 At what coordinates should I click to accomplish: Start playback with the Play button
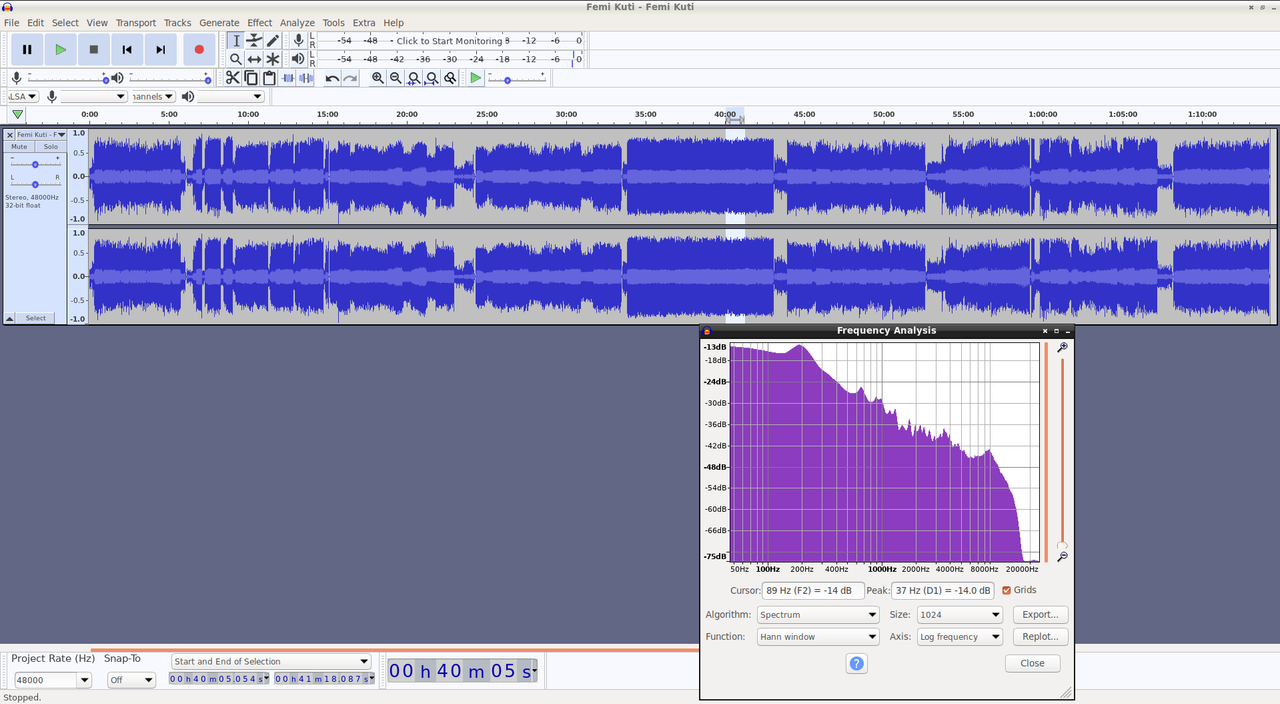coord(60,49)
